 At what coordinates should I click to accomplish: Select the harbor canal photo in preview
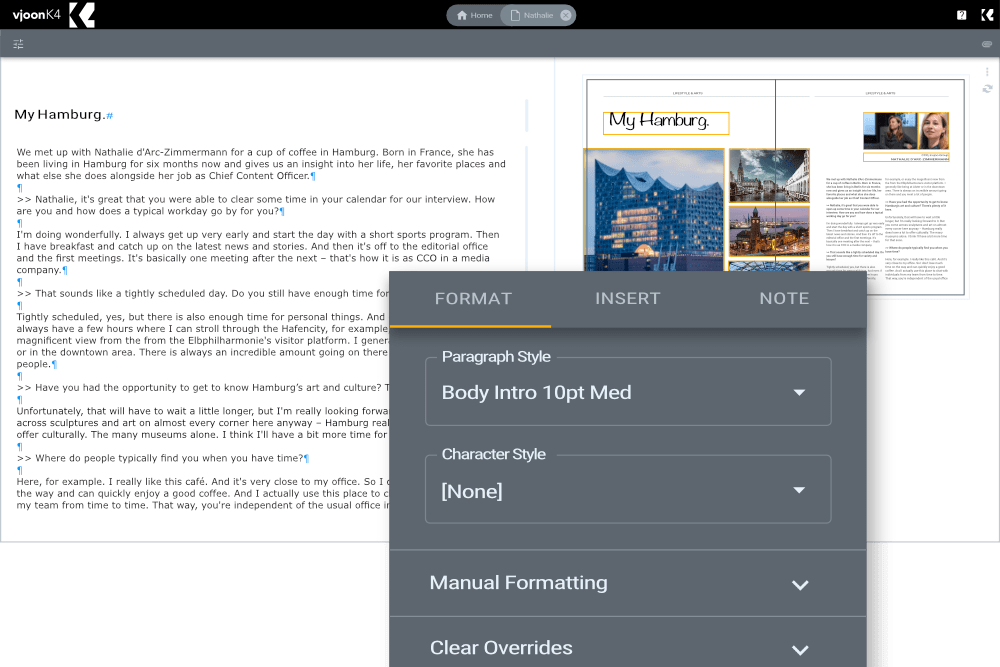(769, 175)
